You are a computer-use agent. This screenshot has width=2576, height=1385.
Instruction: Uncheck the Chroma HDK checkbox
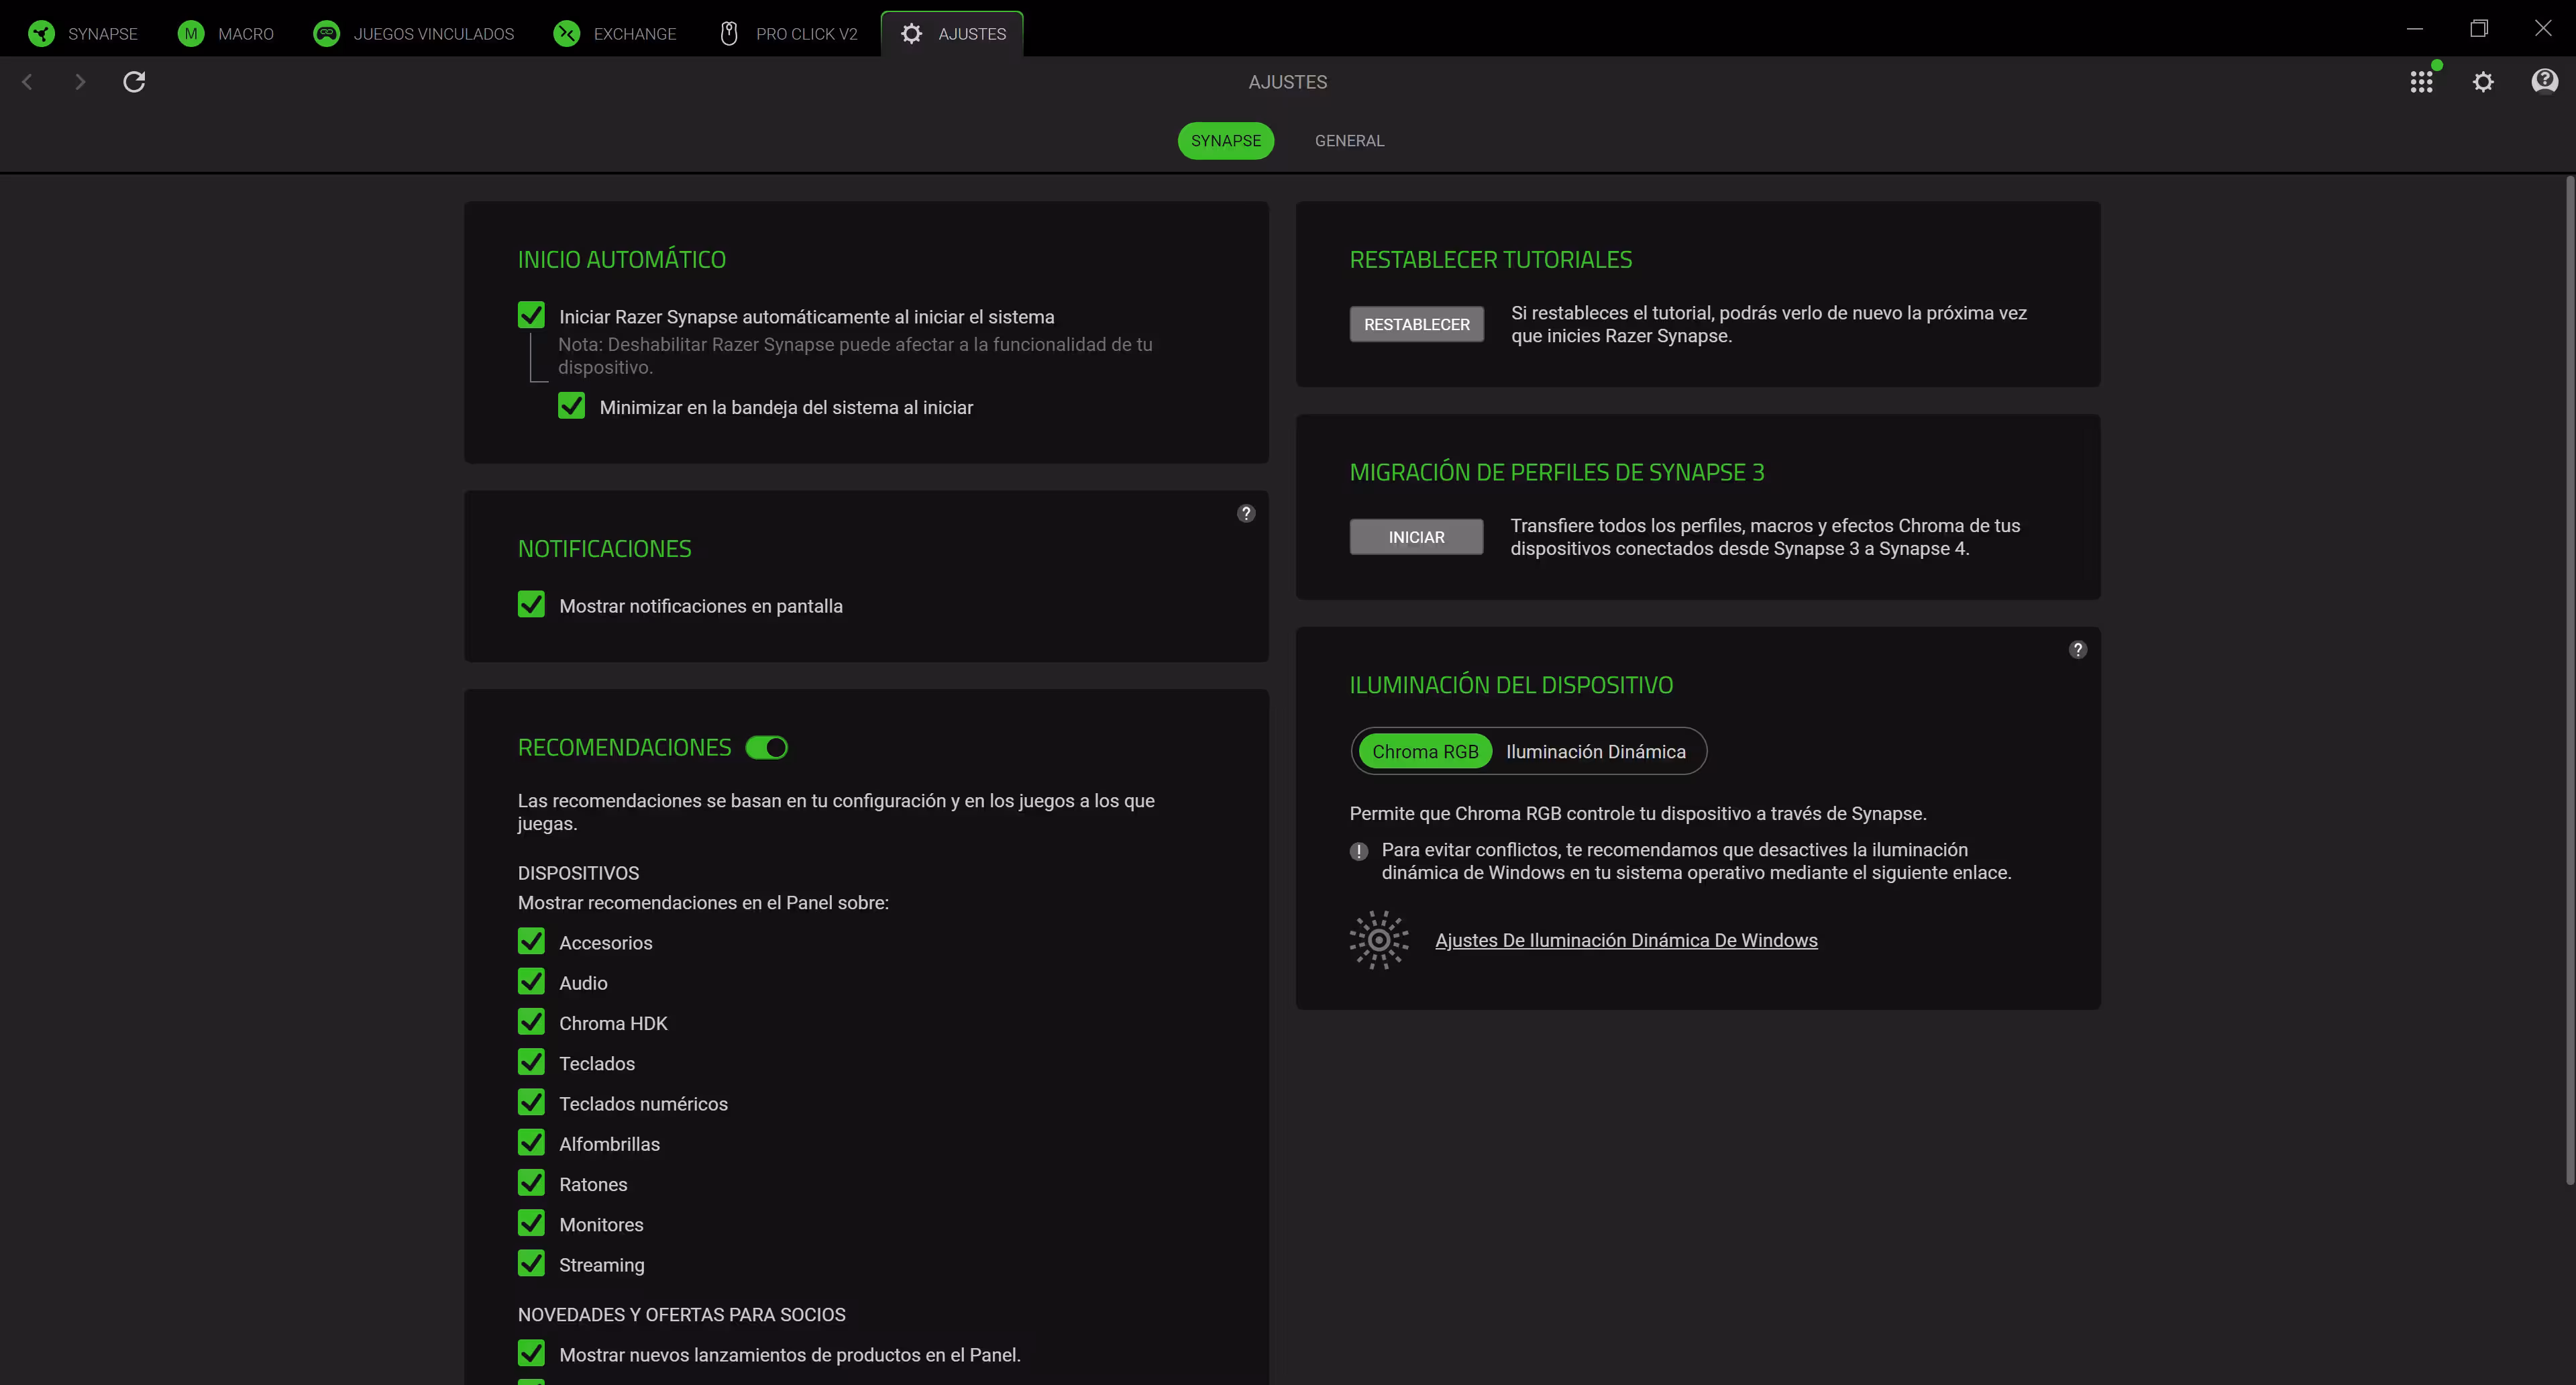[531, 1022]
